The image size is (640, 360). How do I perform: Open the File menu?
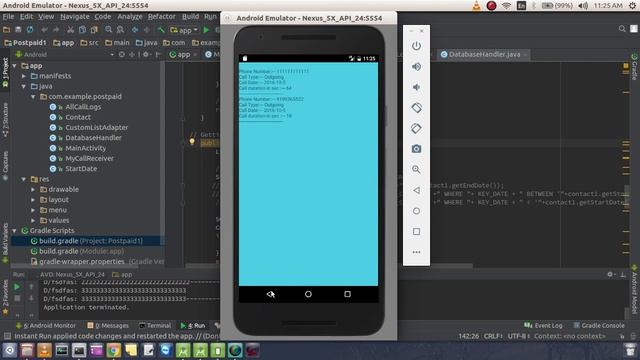coord(8,17)
